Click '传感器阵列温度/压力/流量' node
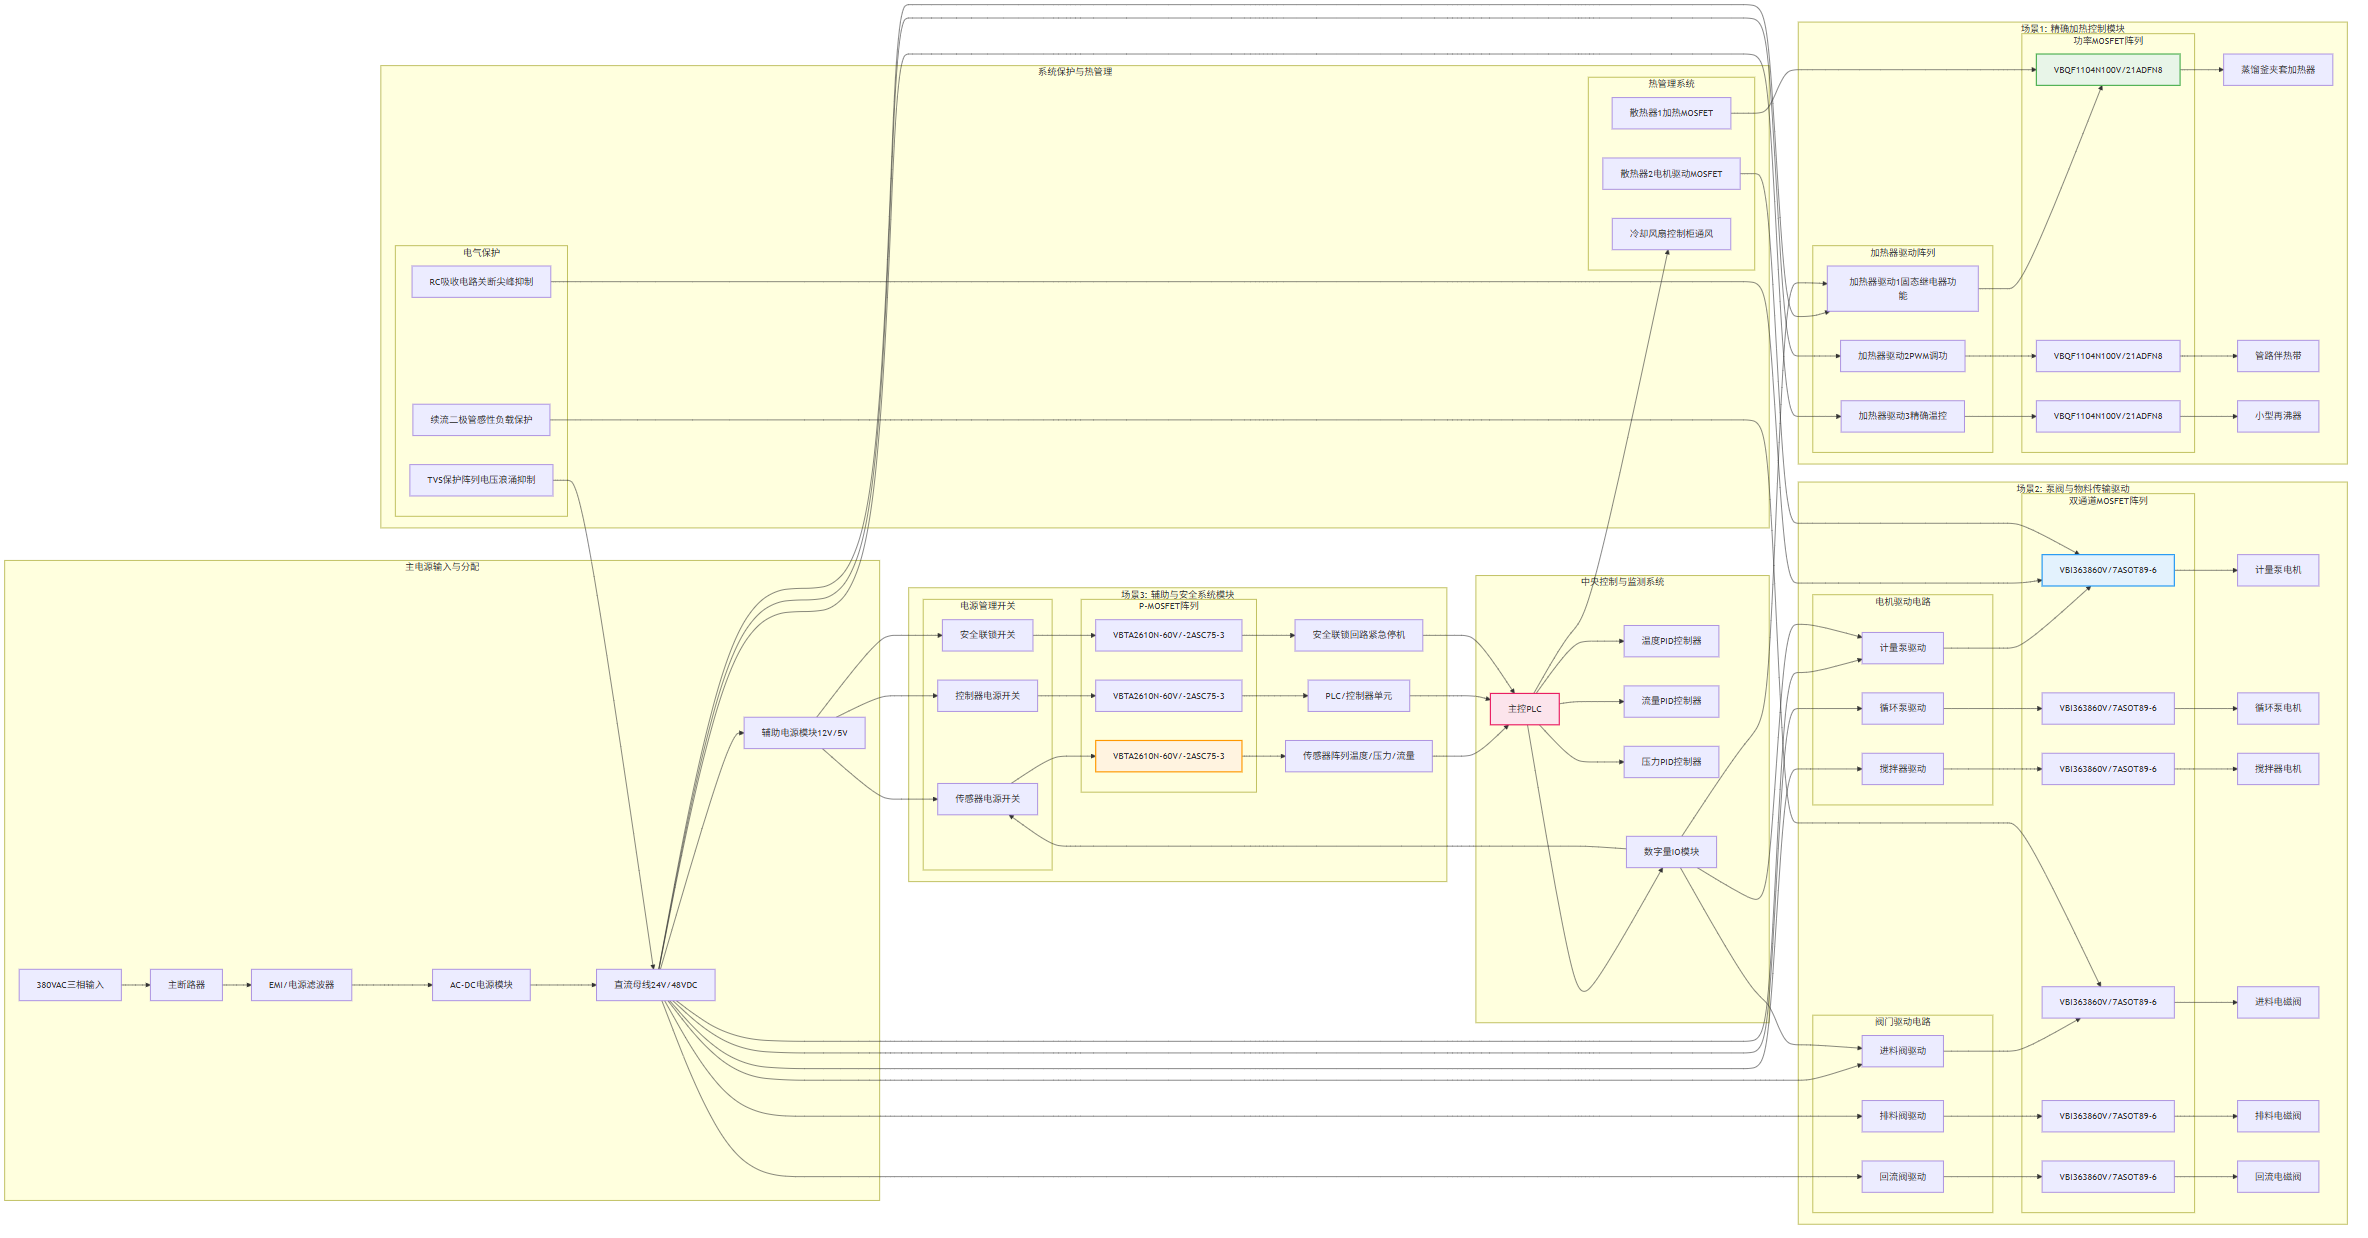The width and height of the screenshot is (2368, 1238). [x=1358, y=756]
